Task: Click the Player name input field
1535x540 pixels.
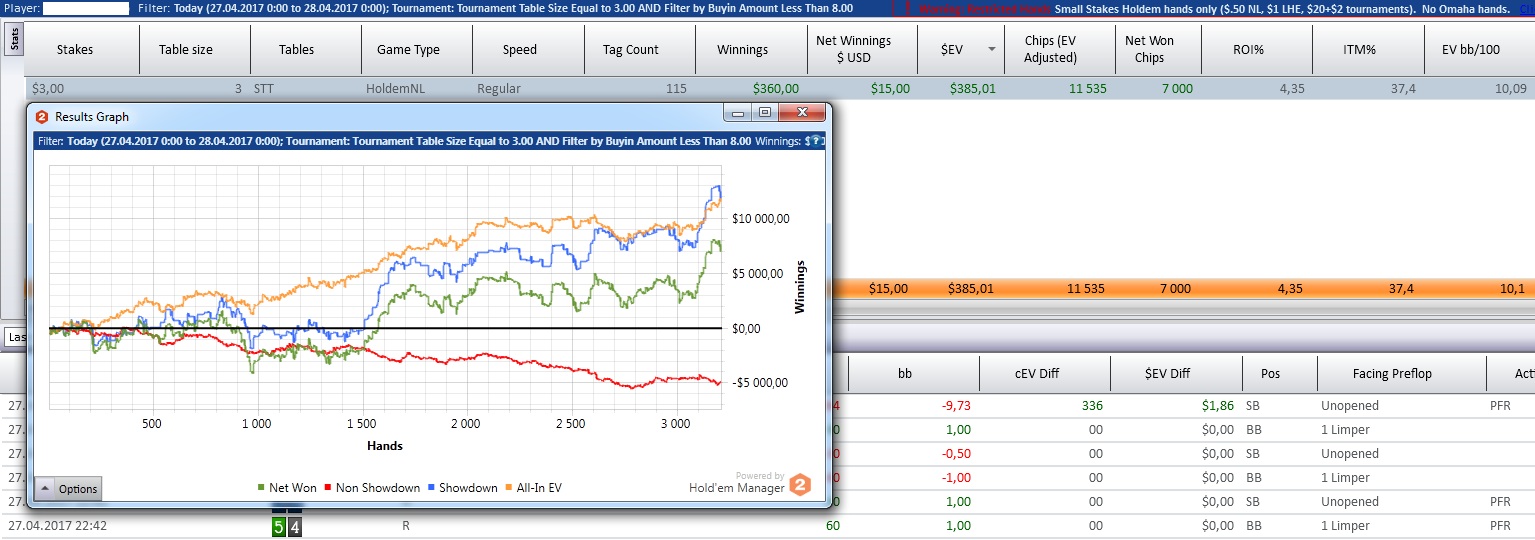Action: point(86,8)
